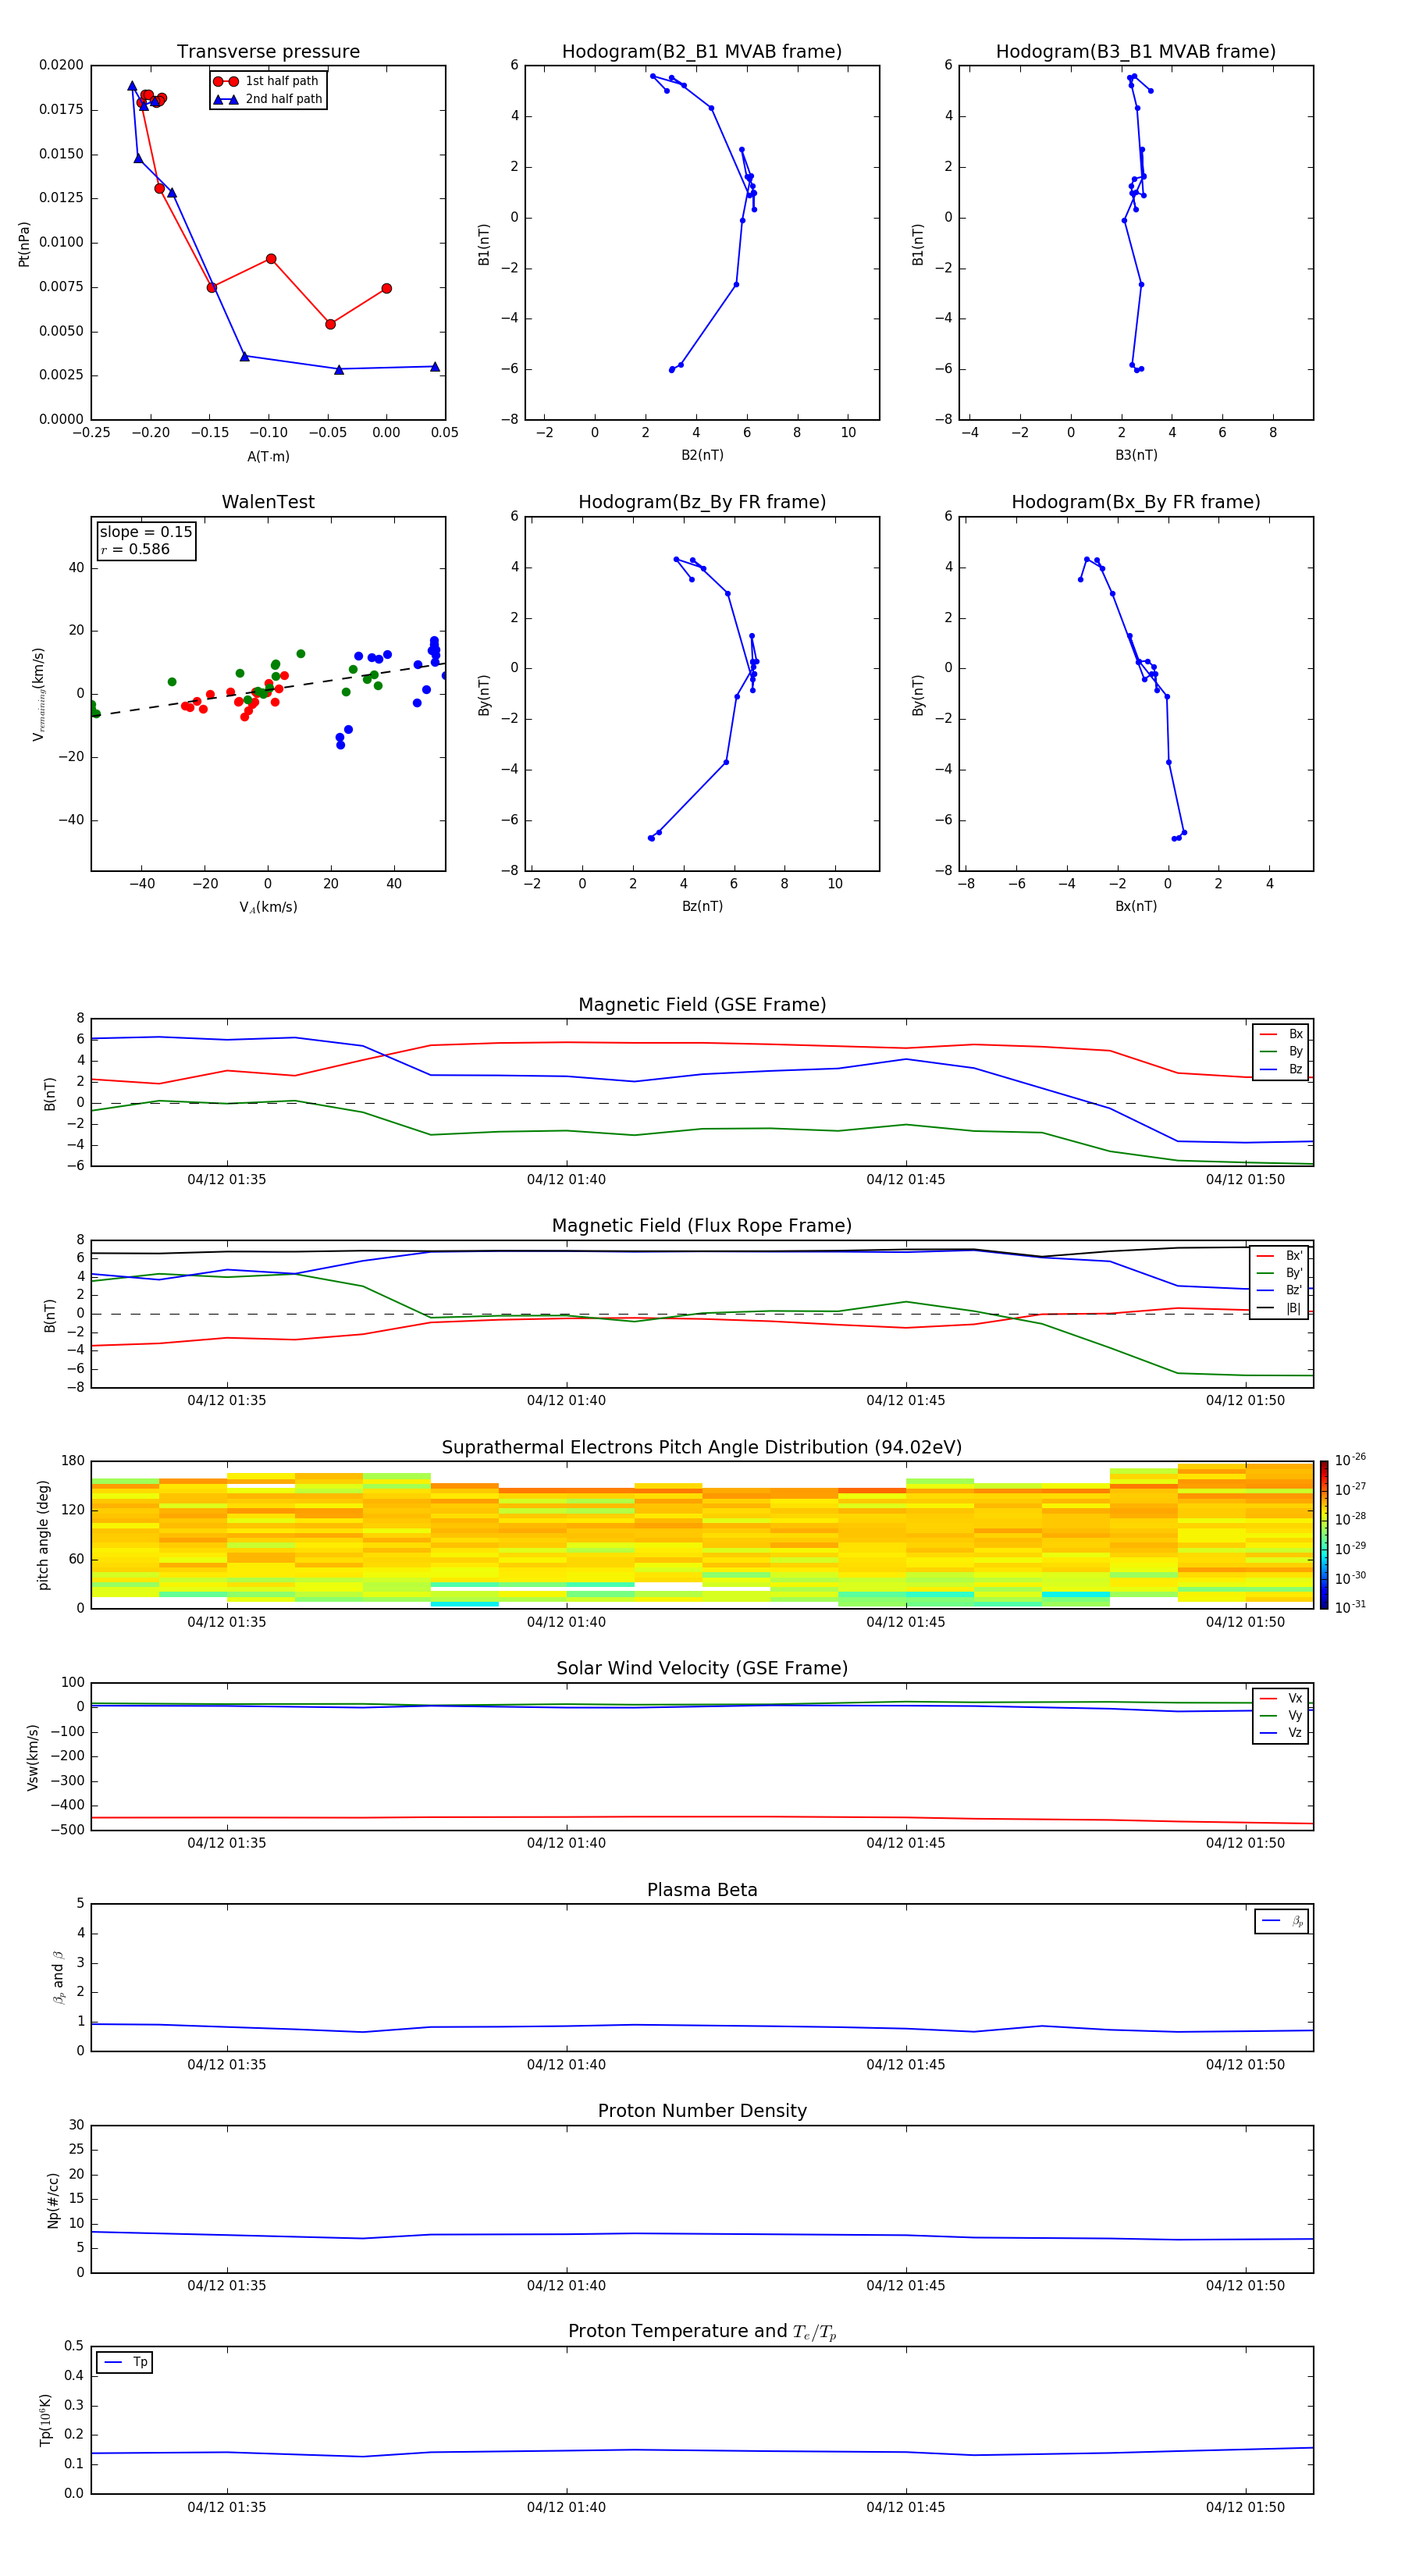Click '04/12 01:35' tick under Plasma Beta plot
Viewport: 1405px width, 2576px height.
[x=227, y=2065]
